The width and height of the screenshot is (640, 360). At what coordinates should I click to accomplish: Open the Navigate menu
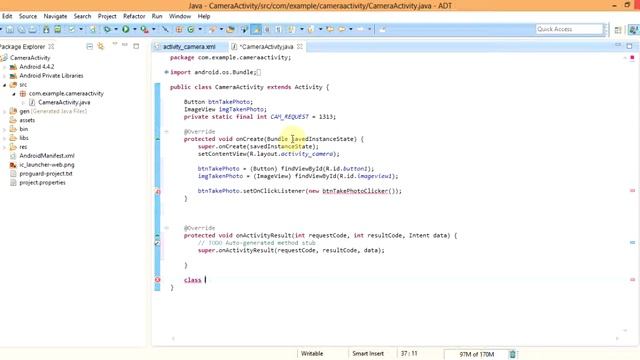pos(55,16)
